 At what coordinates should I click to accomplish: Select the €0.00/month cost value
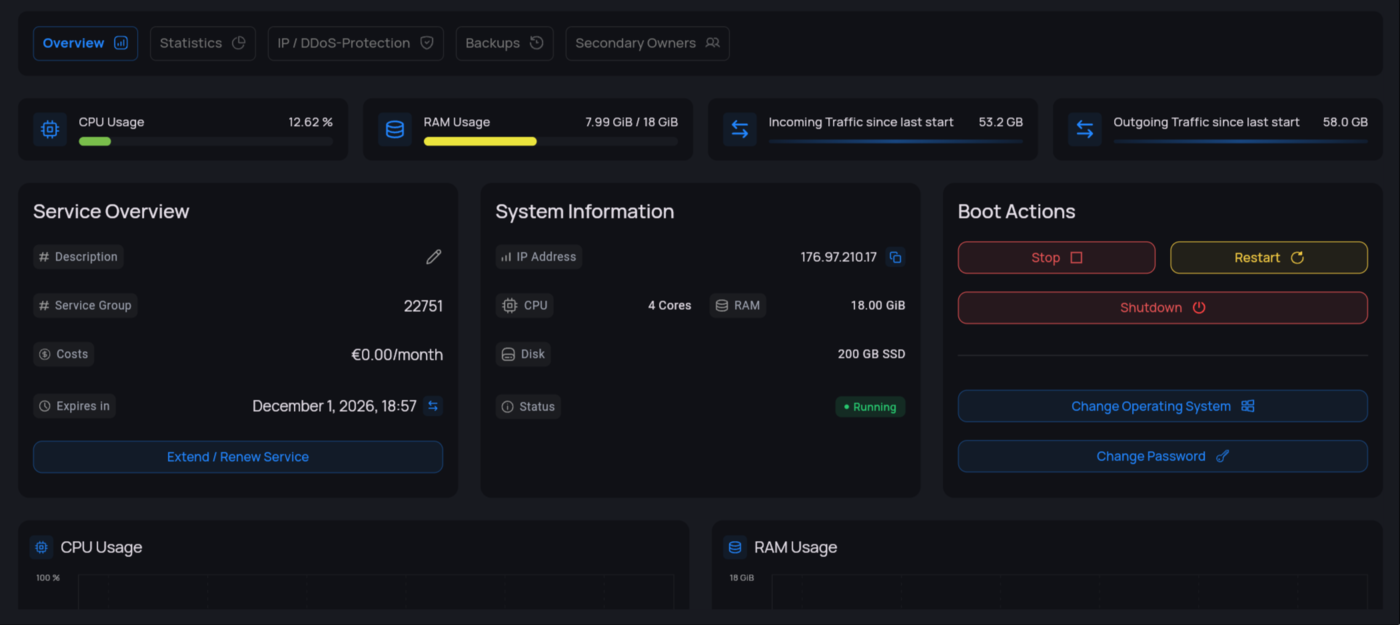[397, 354]
